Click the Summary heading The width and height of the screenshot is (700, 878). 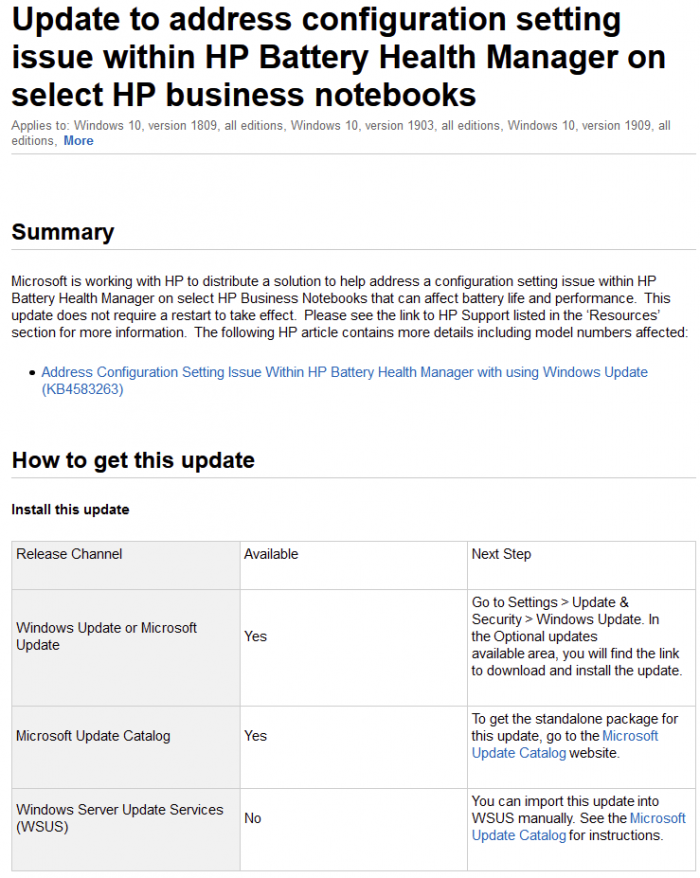coord(63,232)
